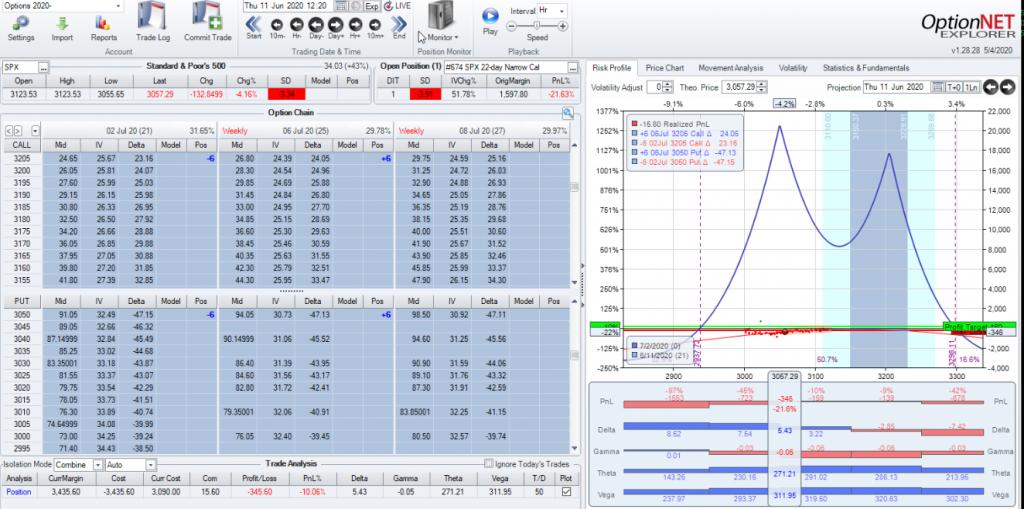The image size is (1024, 509).
Task: Open the Monitor dropdown menu
Action: tap(442, 37)
